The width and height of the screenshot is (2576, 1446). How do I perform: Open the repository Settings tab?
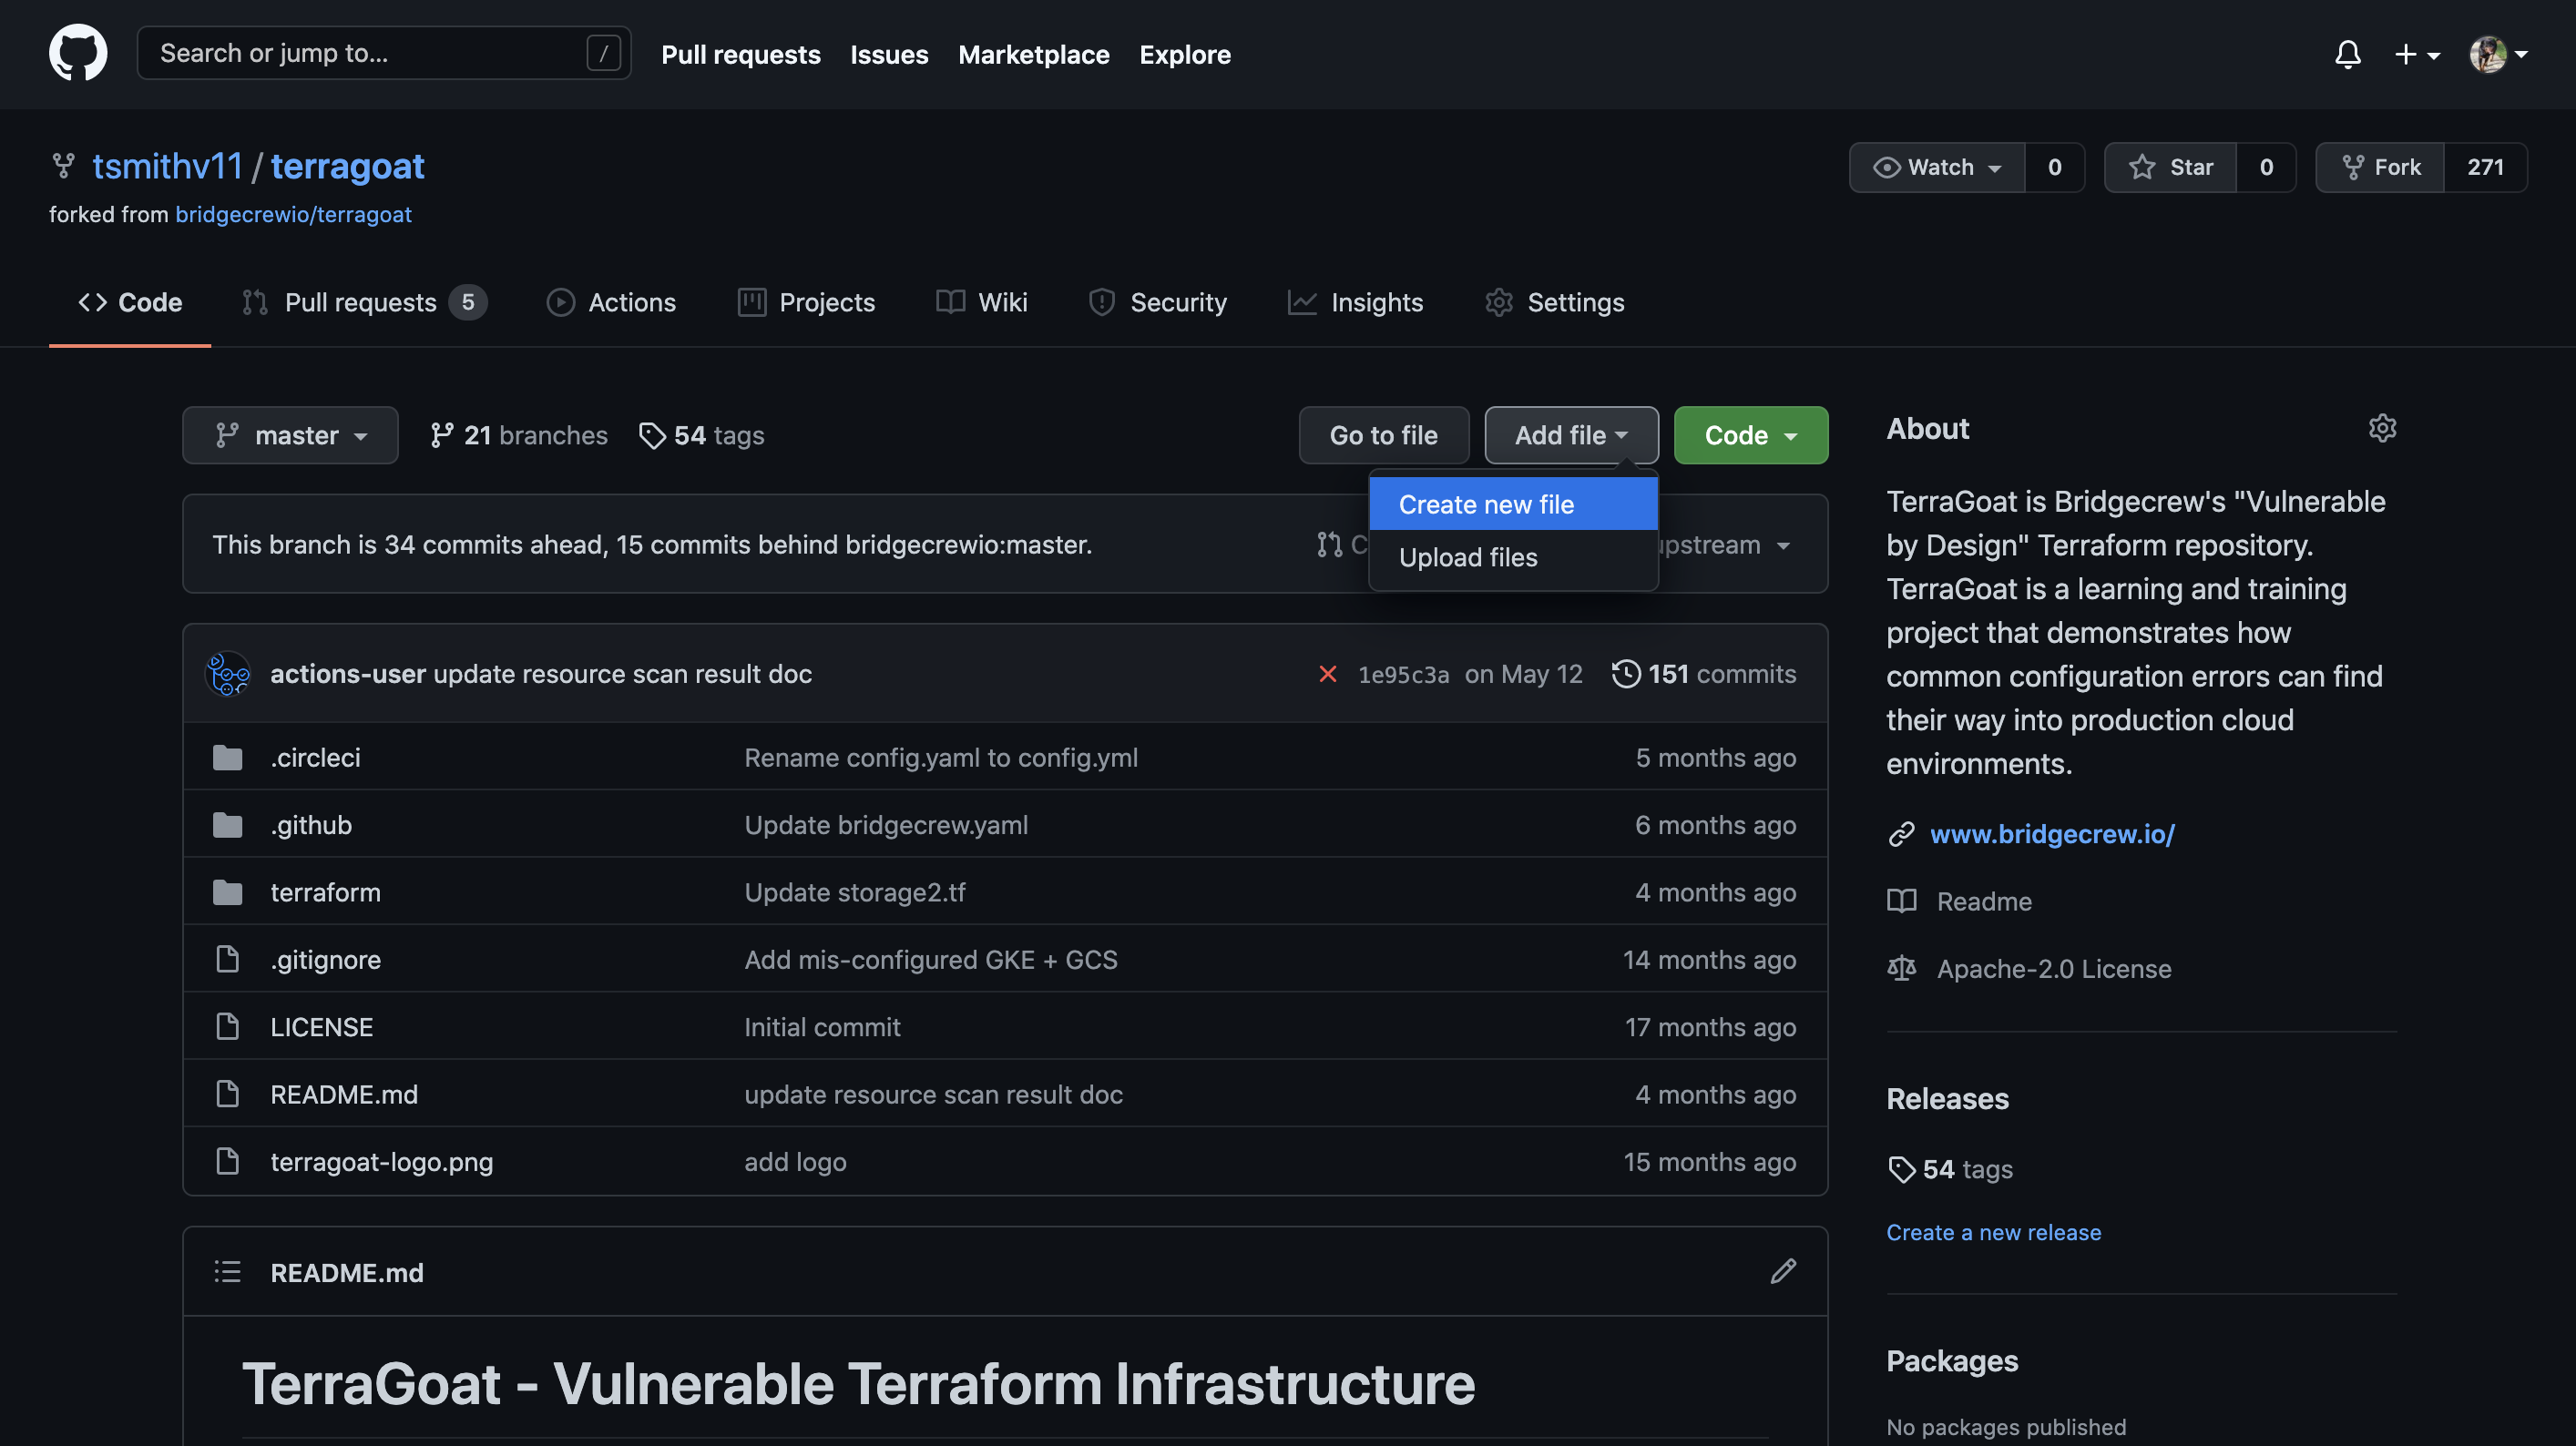coord(1554,302)
